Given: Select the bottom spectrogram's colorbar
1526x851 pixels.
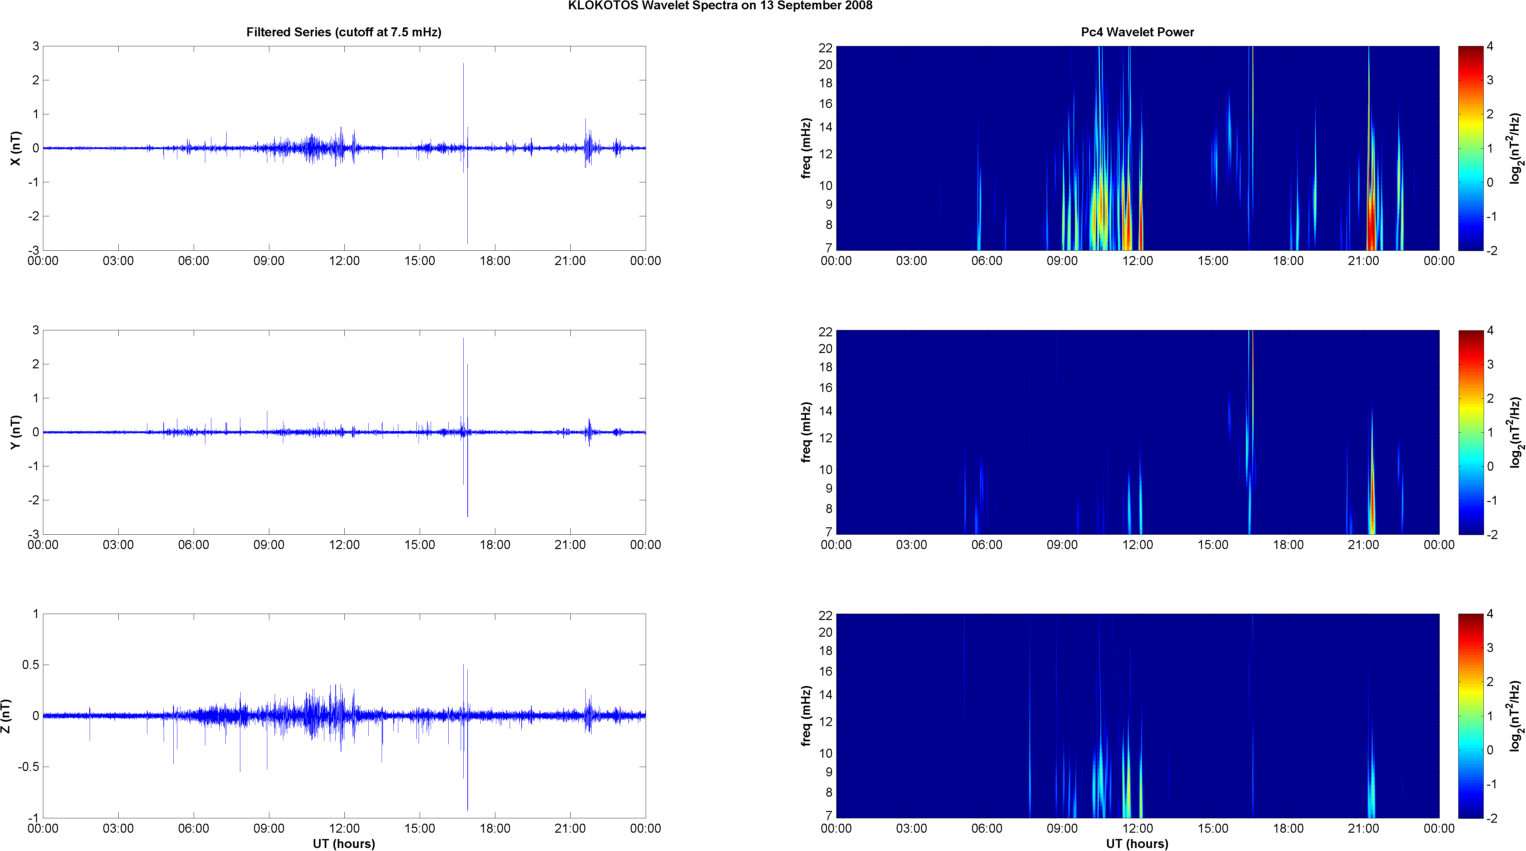Looking at the screenshot, I should 1470,716.
